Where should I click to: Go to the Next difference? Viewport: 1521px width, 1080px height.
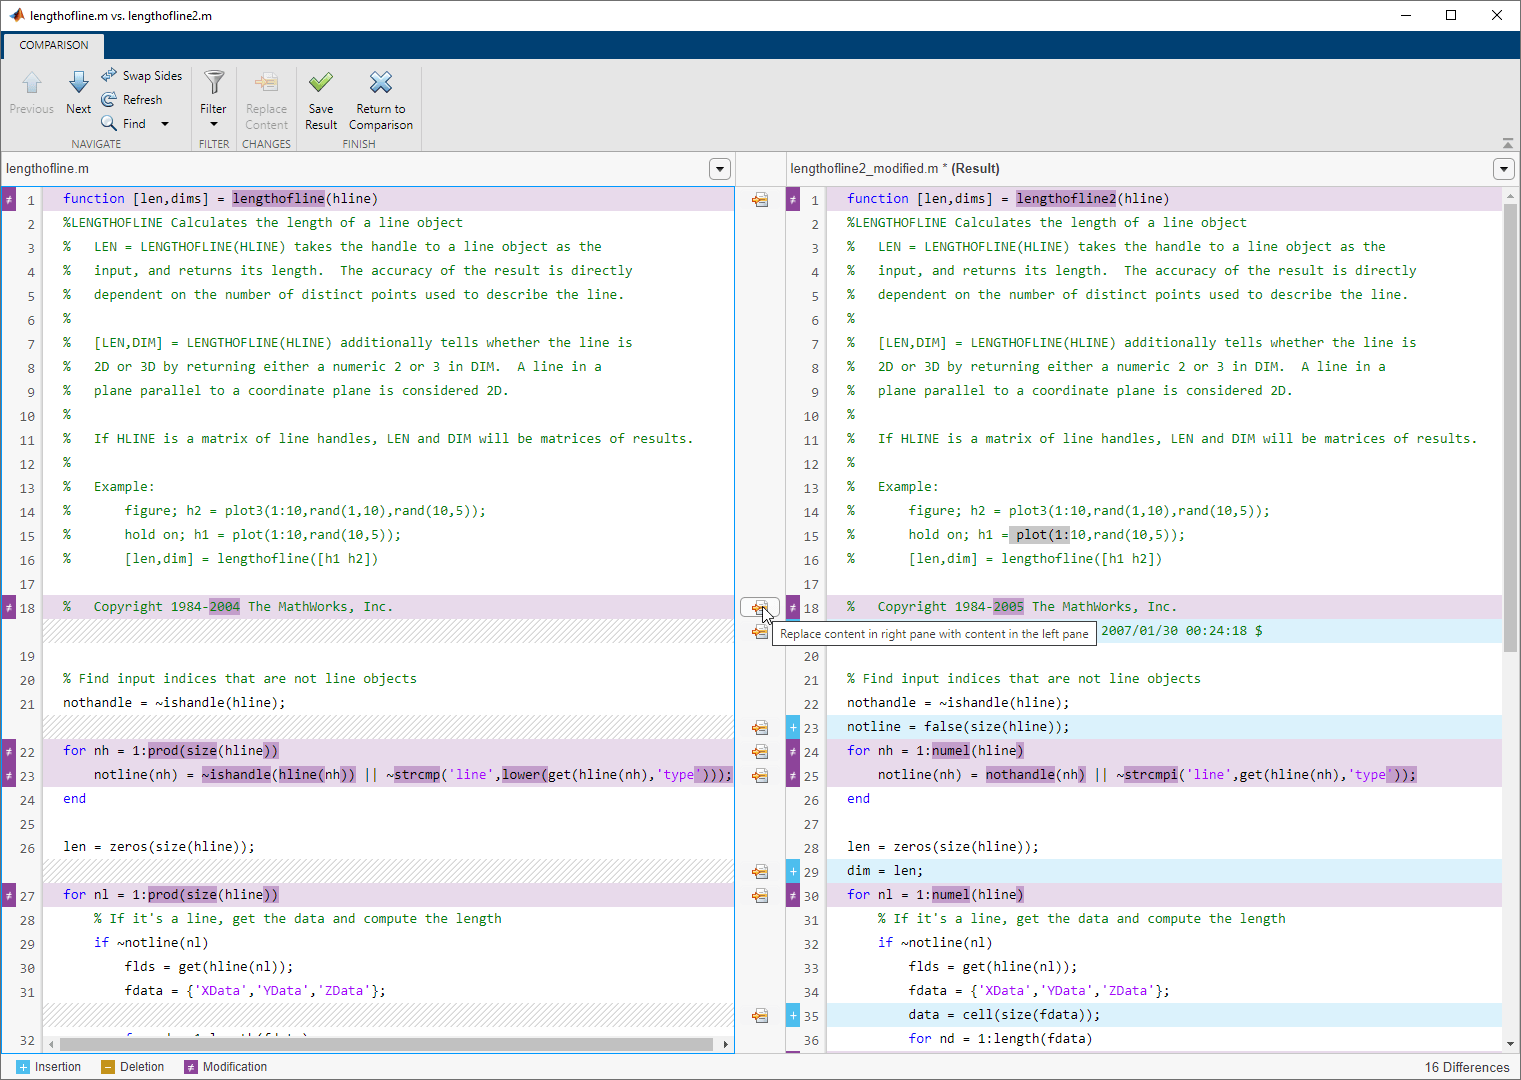pos(78,92)
